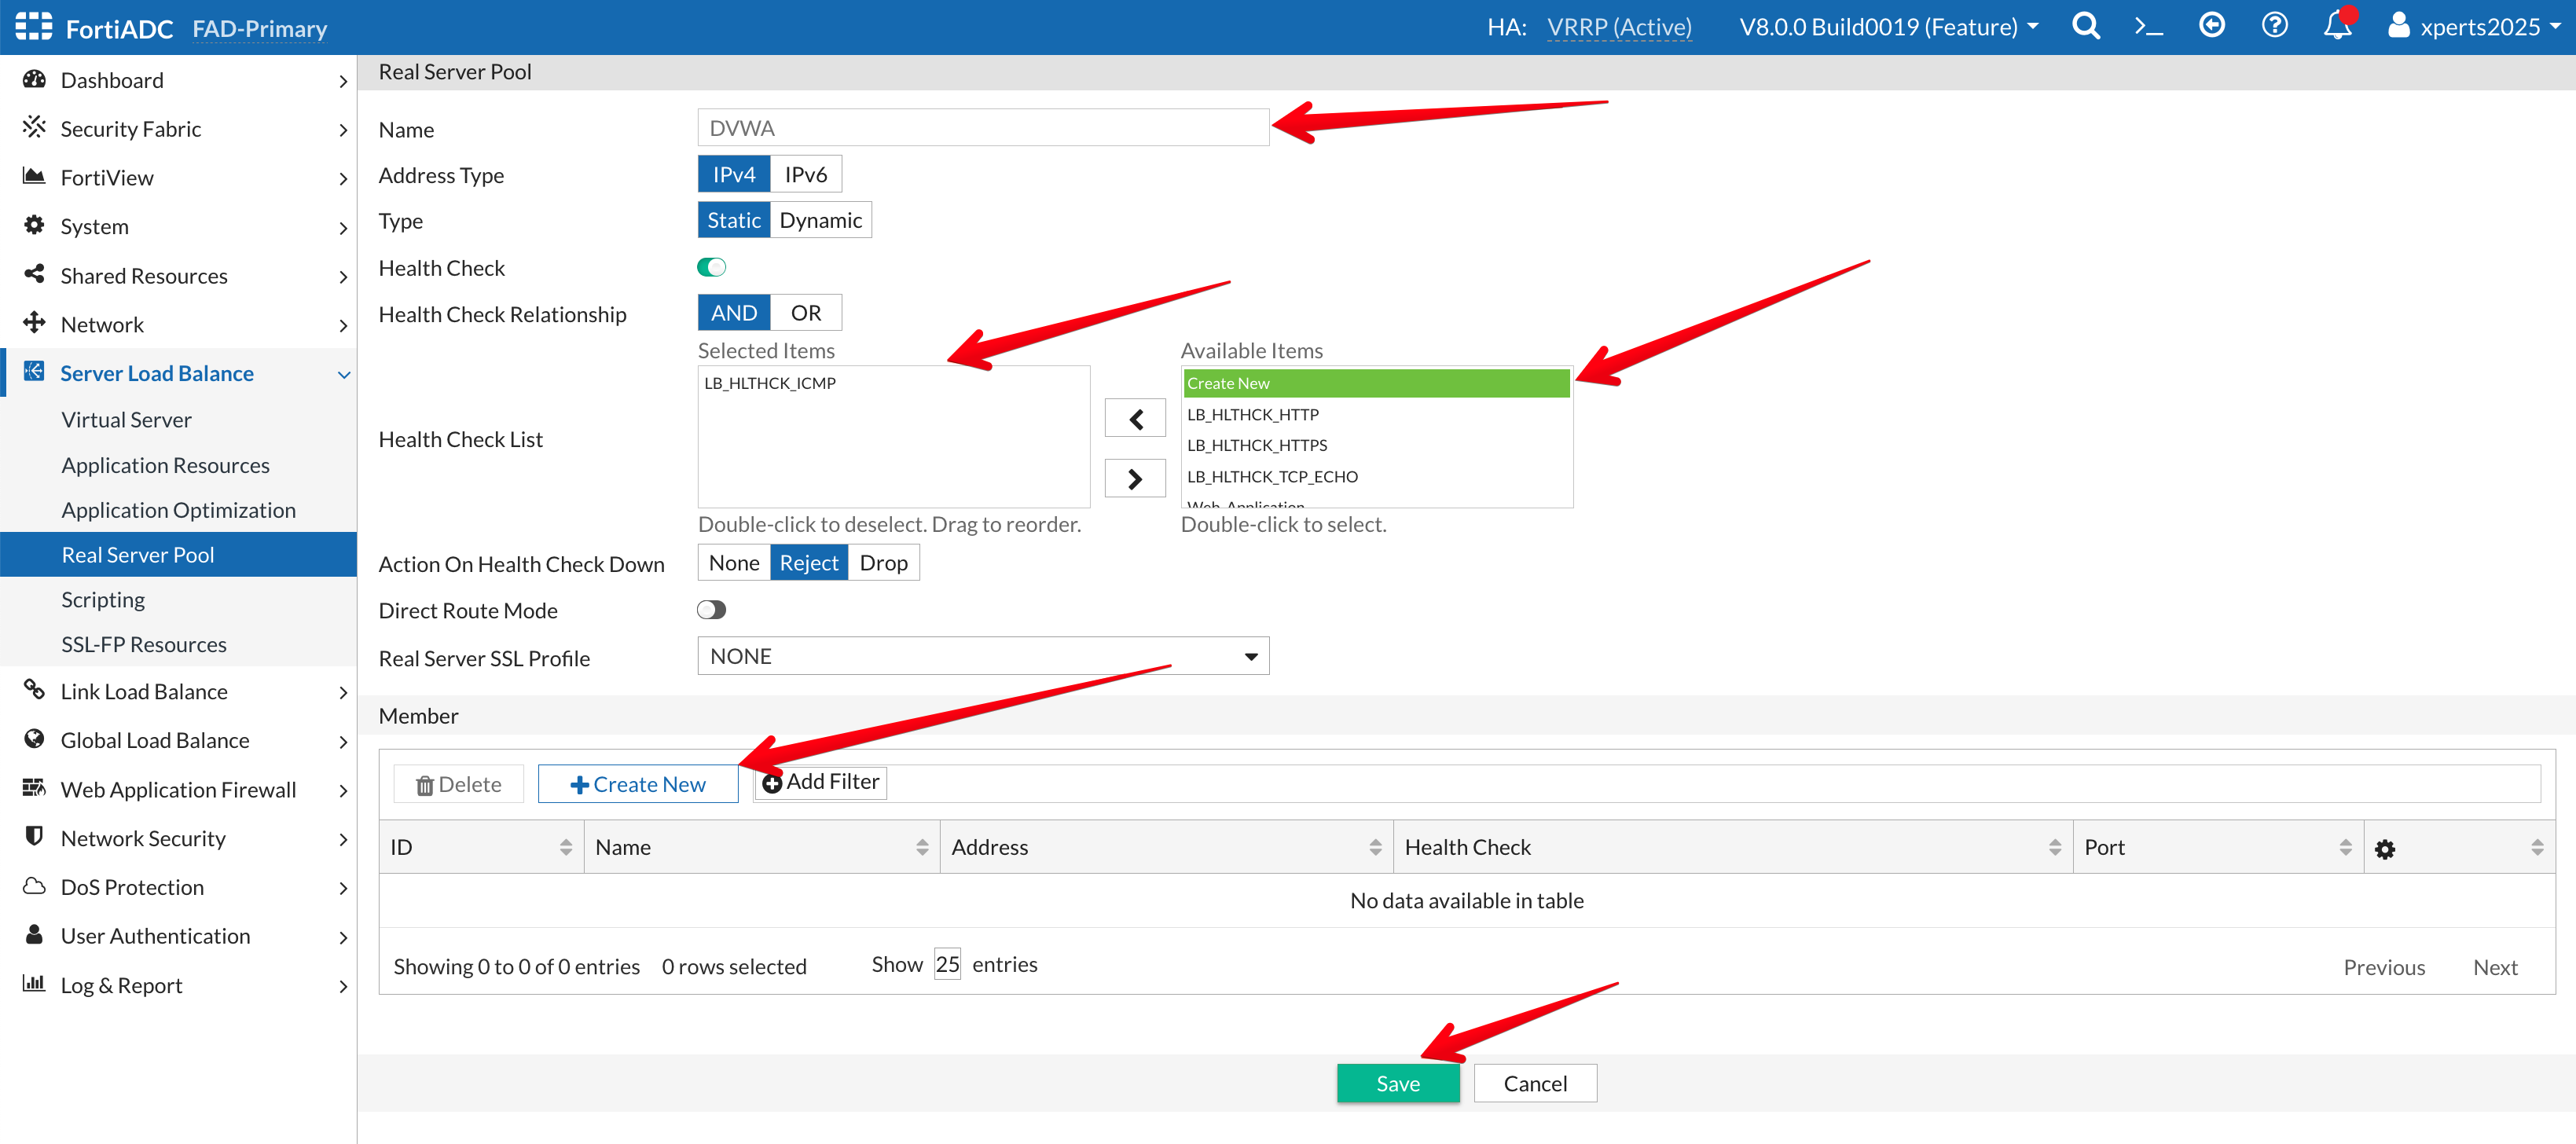Image resolution: width=2576 pixels, height=1144 pixels.
Task: Click the green Save button
Action: [1397, 1083]
